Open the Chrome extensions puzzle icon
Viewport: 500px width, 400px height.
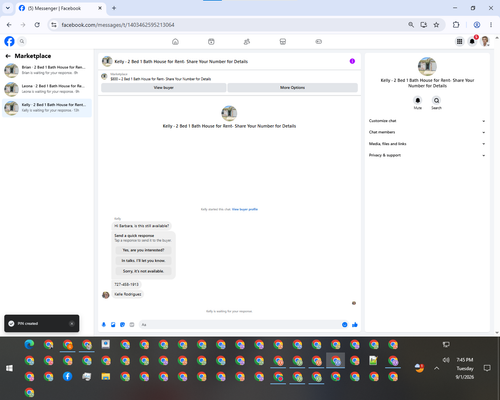[456, 25]
